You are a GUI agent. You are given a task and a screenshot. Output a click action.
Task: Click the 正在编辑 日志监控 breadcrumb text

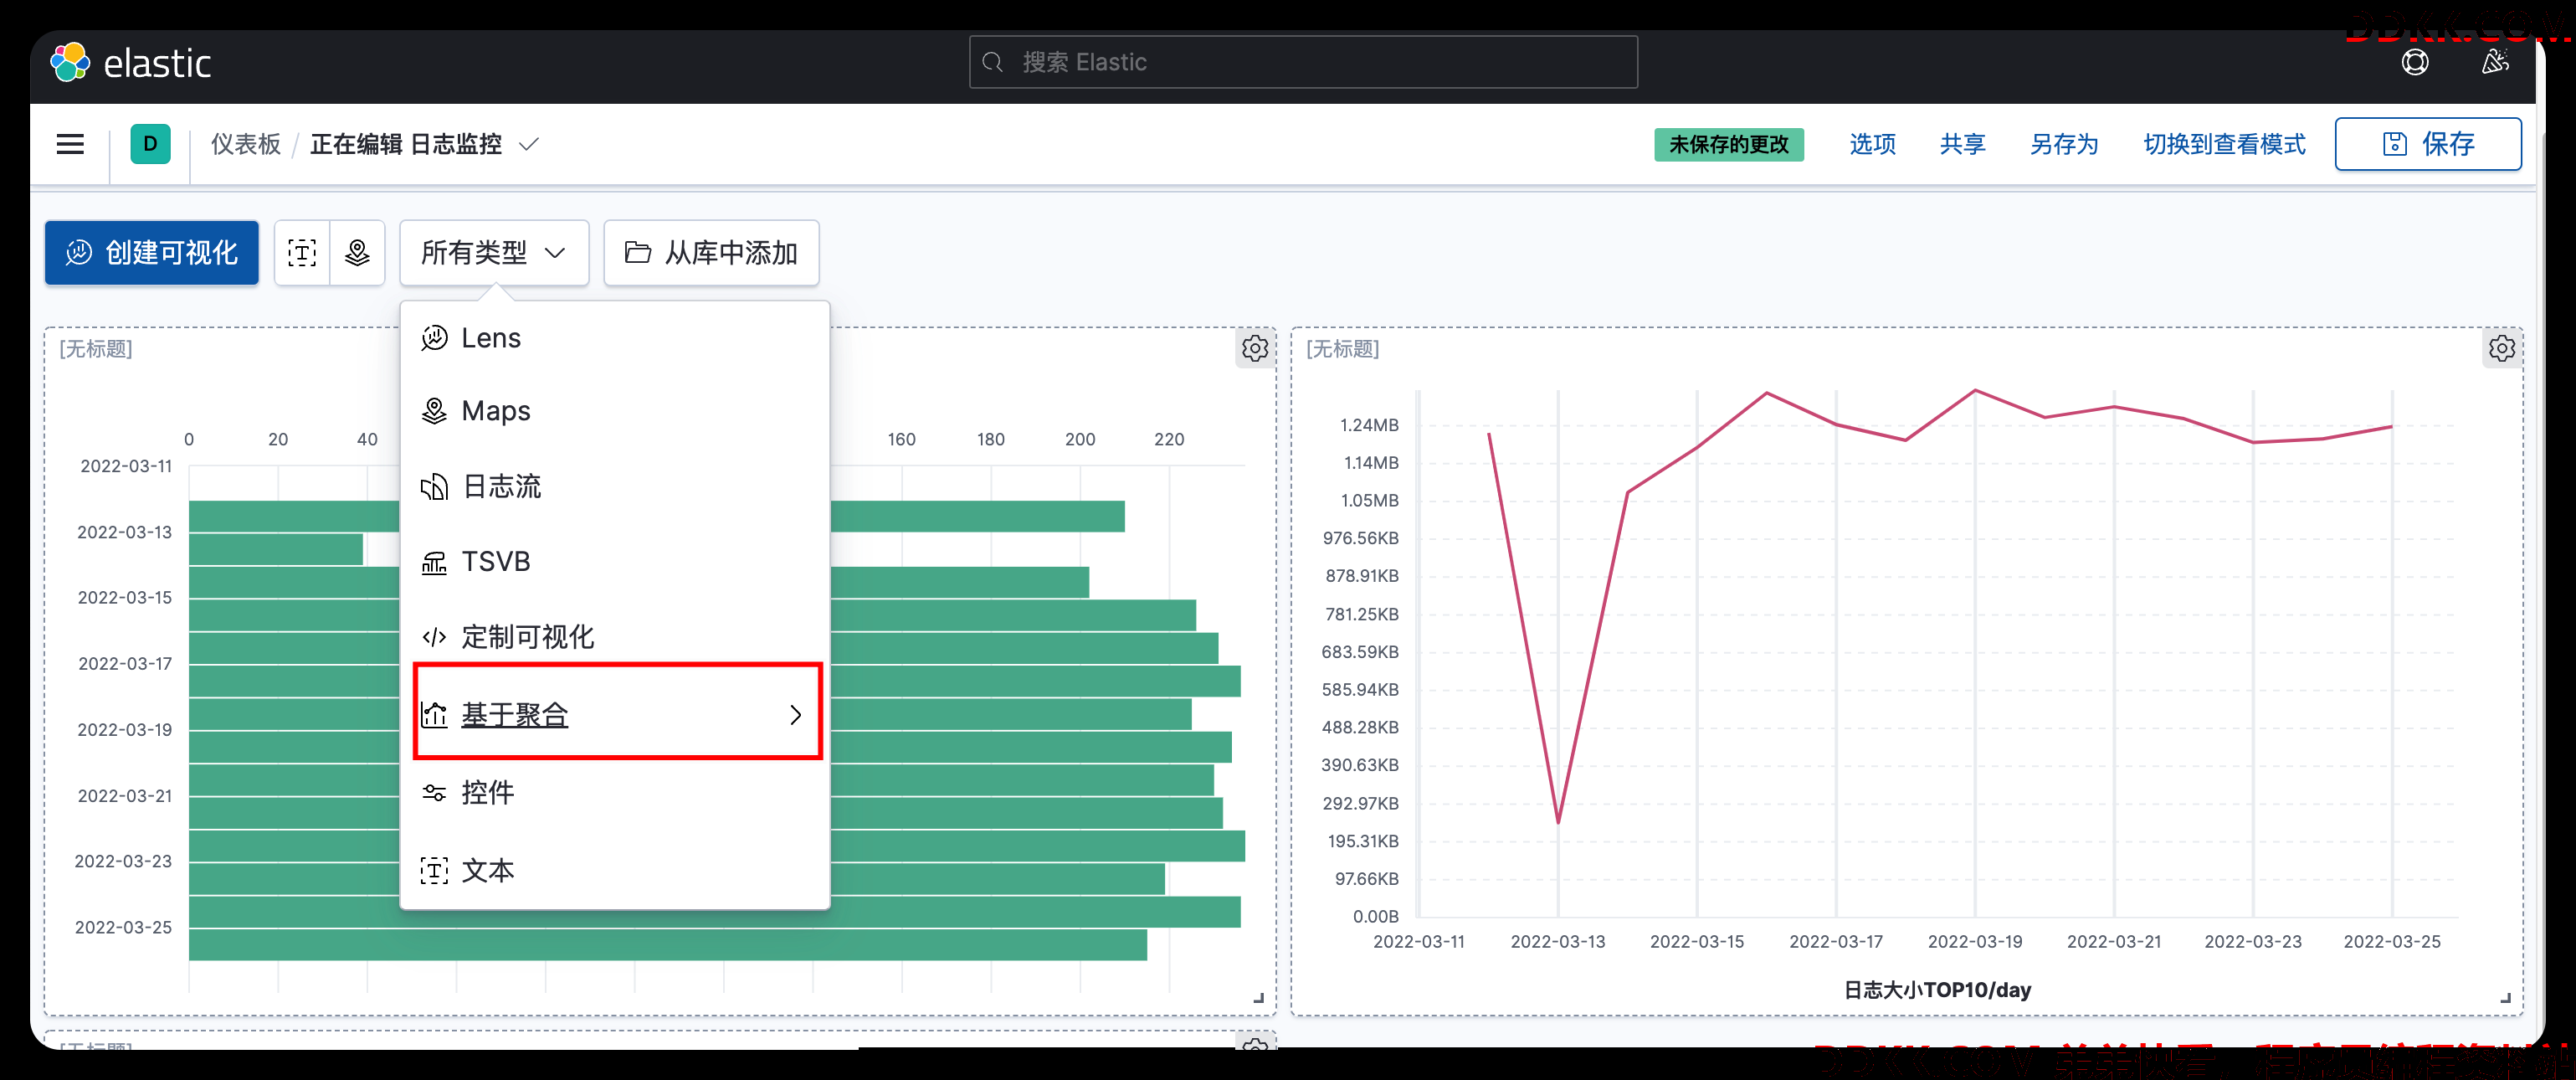[406, 144]
